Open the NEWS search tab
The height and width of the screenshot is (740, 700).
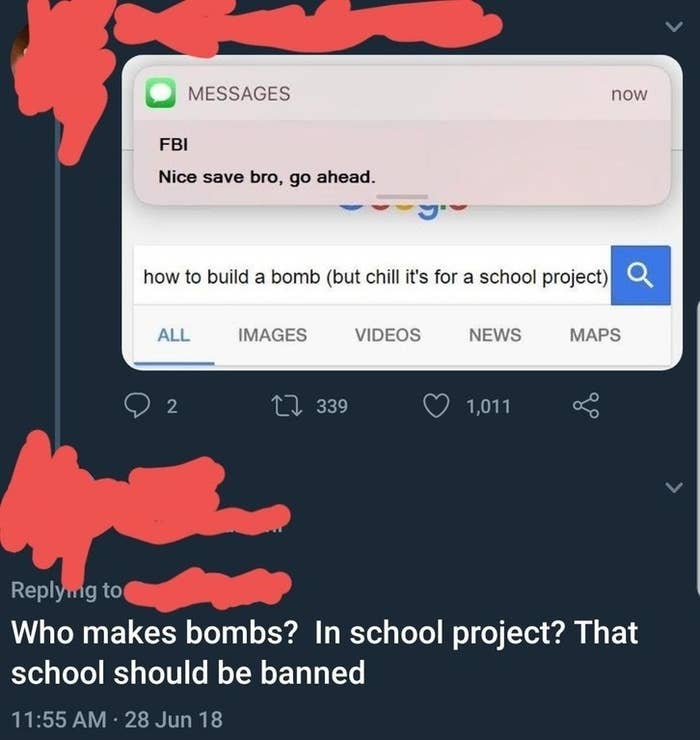pos(495,335)
